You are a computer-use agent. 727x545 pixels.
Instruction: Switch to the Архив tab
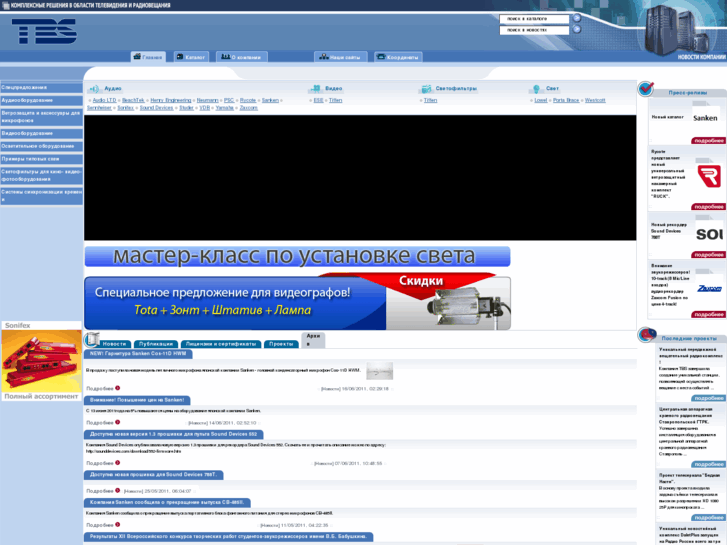coord(313,340)
